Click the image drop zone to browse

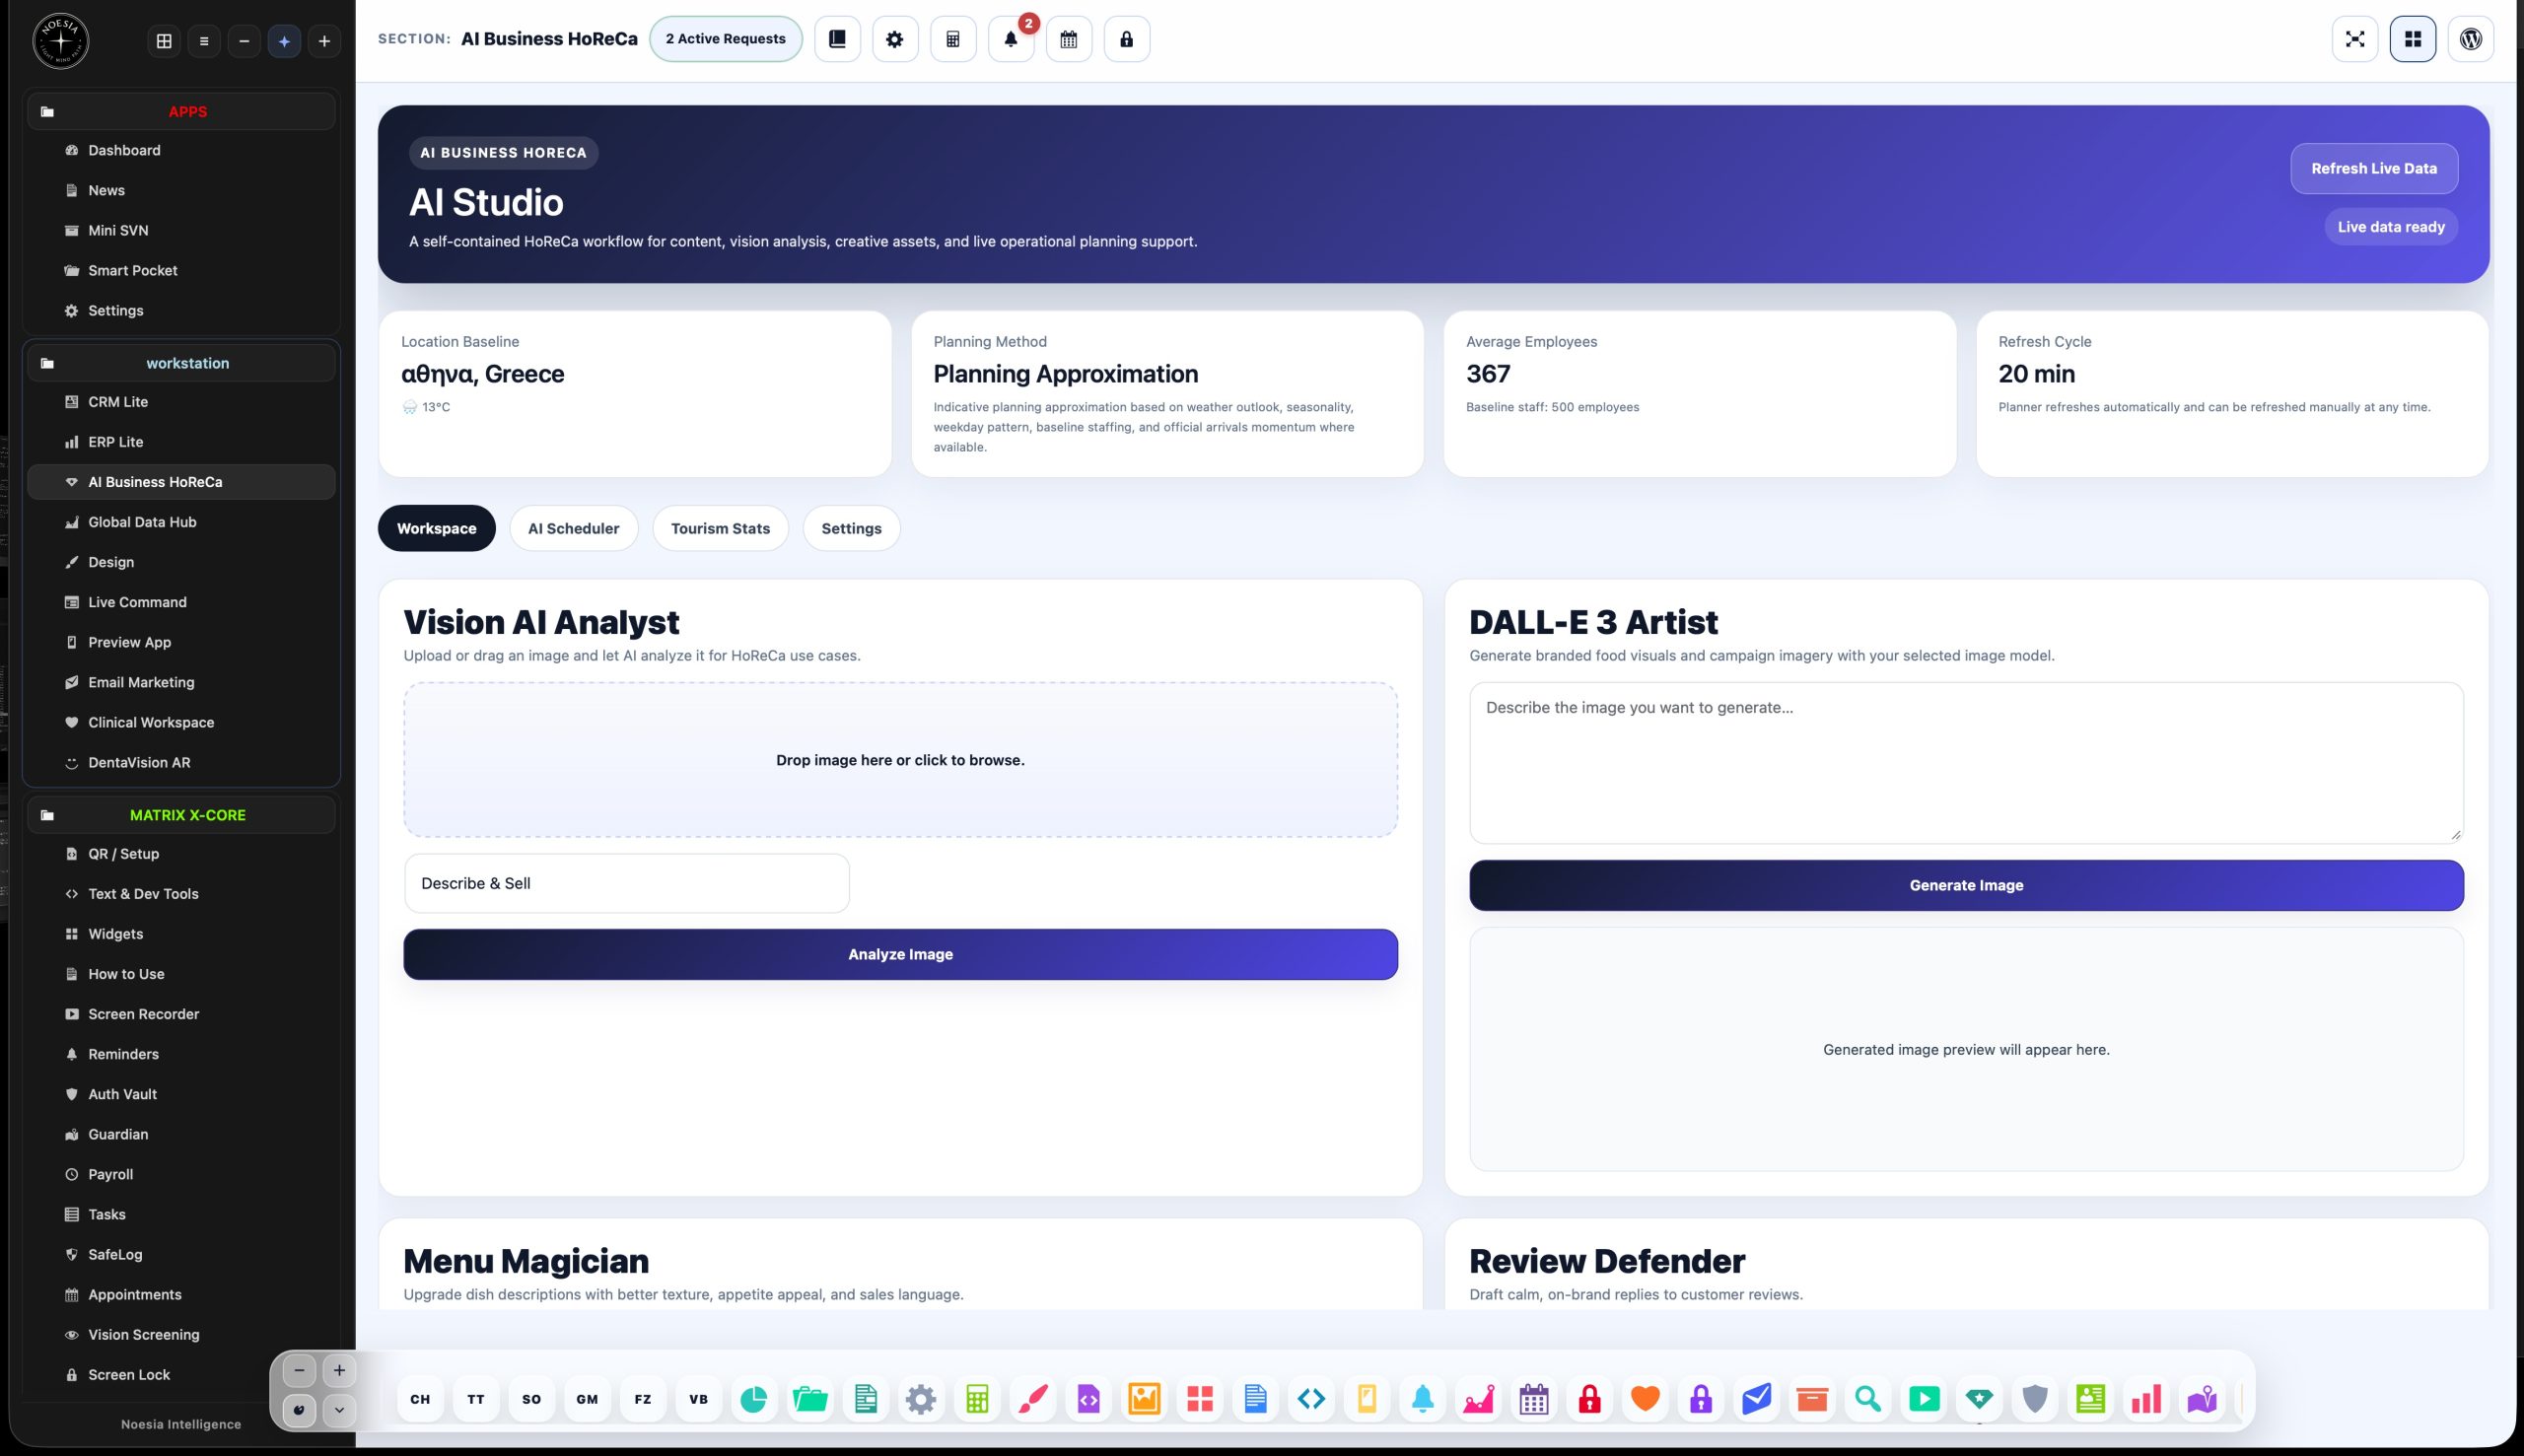(x=900, y=760)
